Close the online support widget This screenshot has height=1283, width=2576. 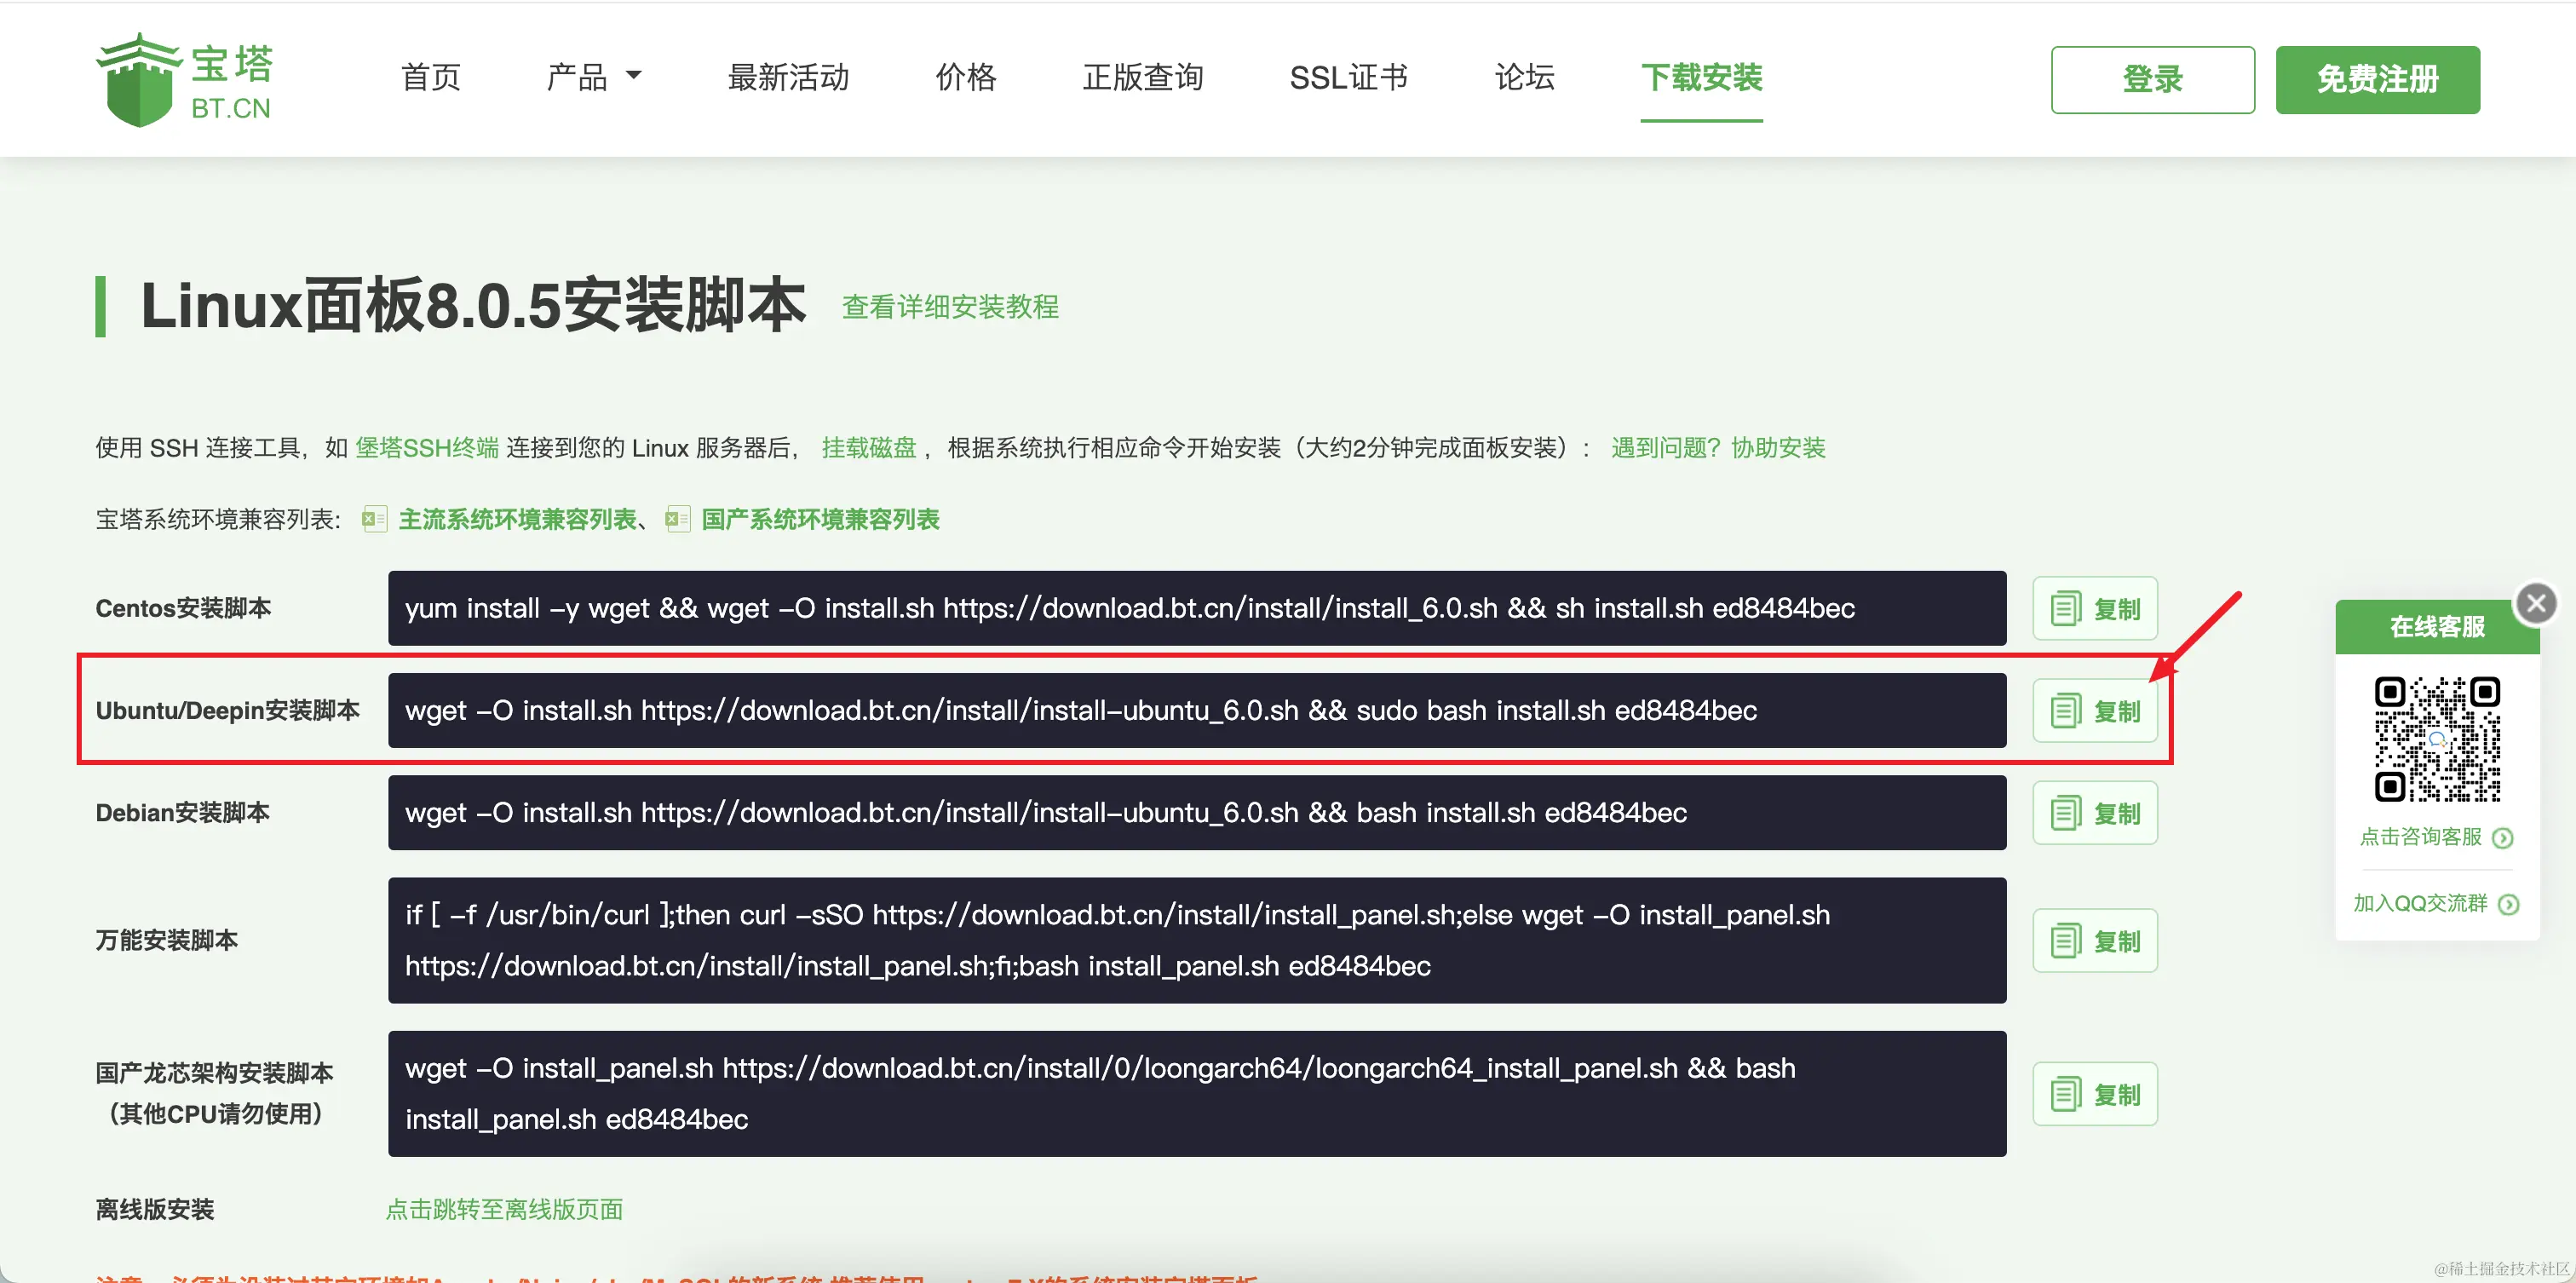2535,603
